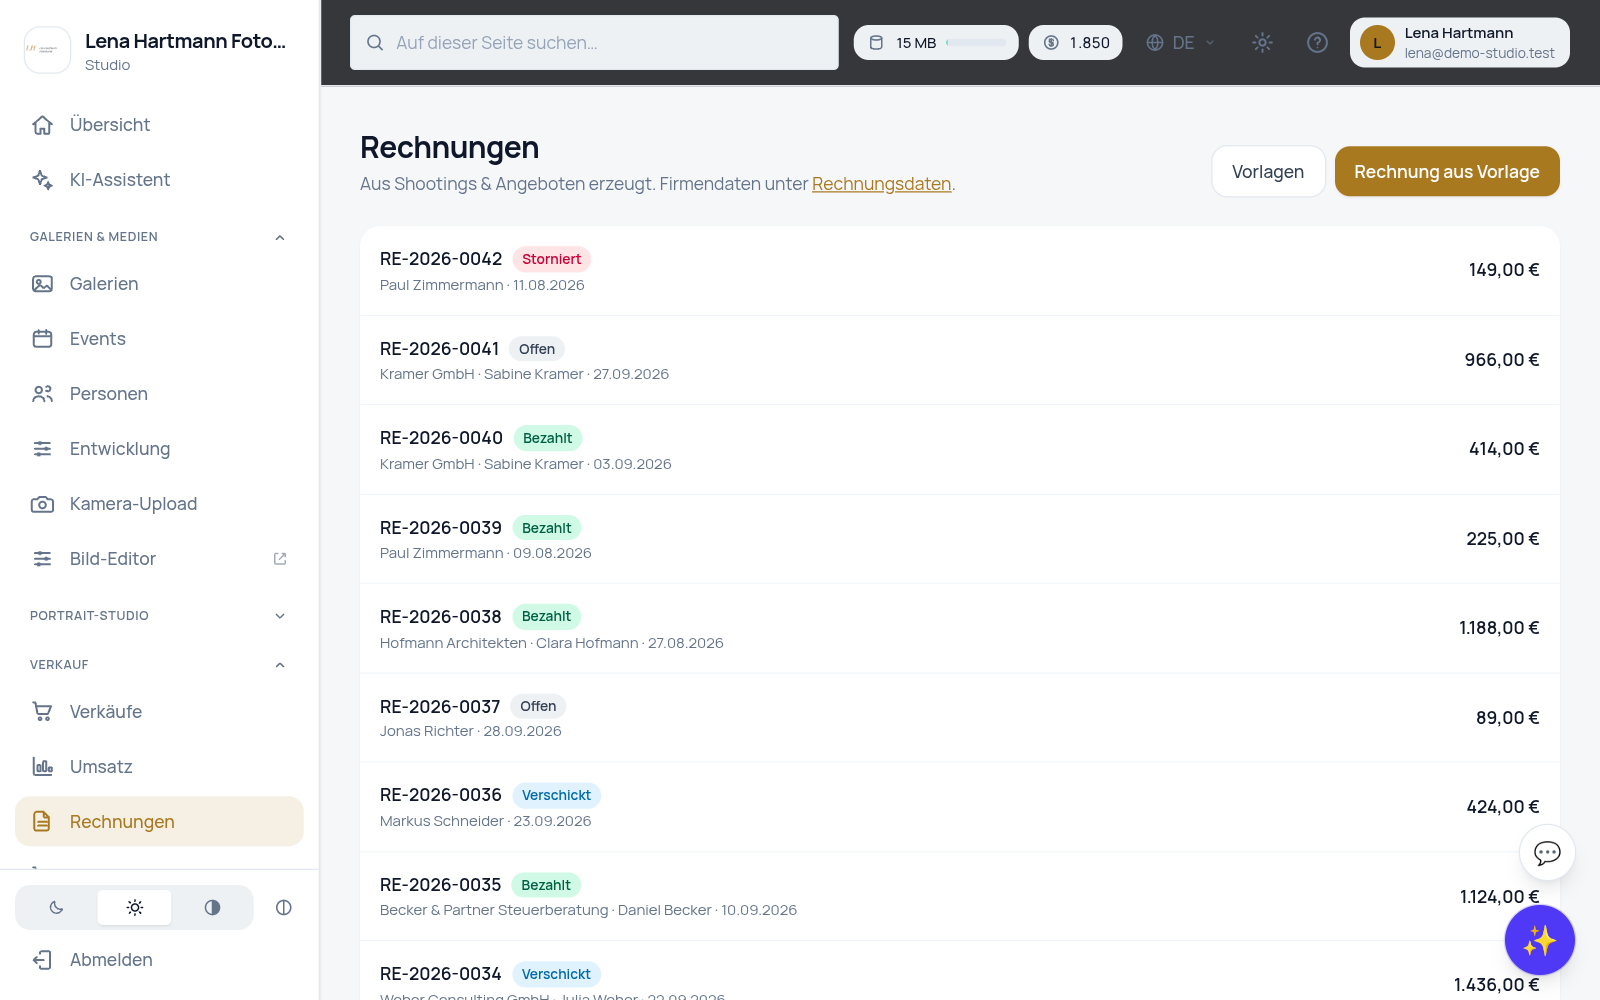The width and height of the screenshot is (1600, 1000).
Task: Click the Abmelden logout icon
Action: tap(42, 960)
